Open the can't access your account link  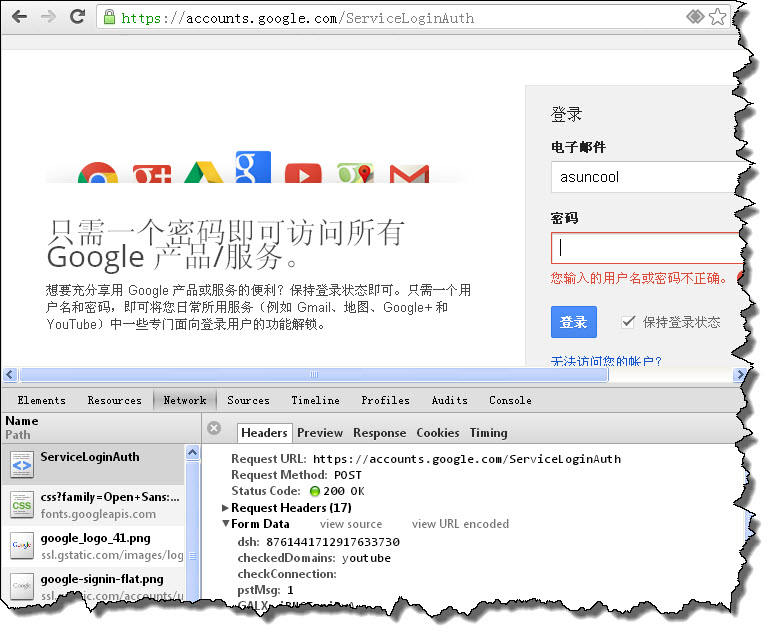pyautogui.click(x=606, y=360)
